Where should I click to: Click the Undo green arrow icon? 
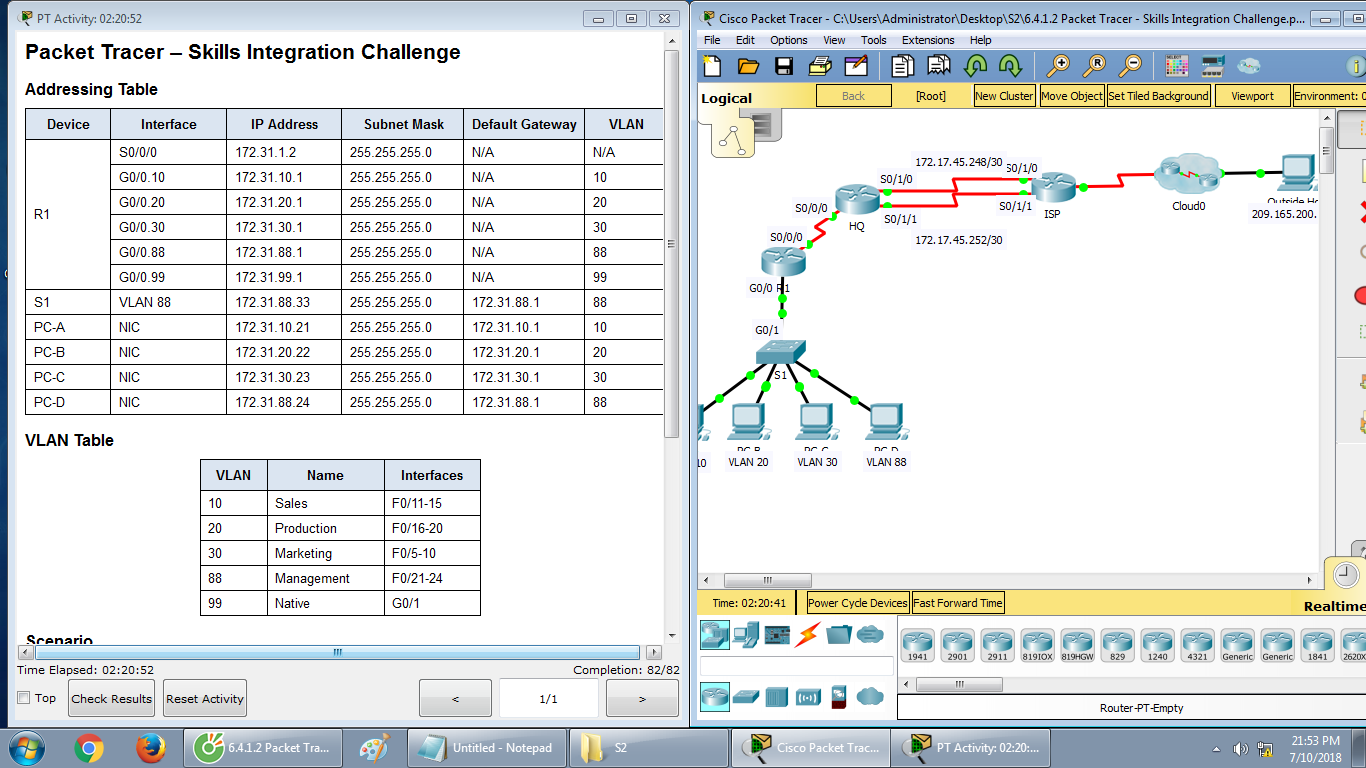(x=976, y=66)
